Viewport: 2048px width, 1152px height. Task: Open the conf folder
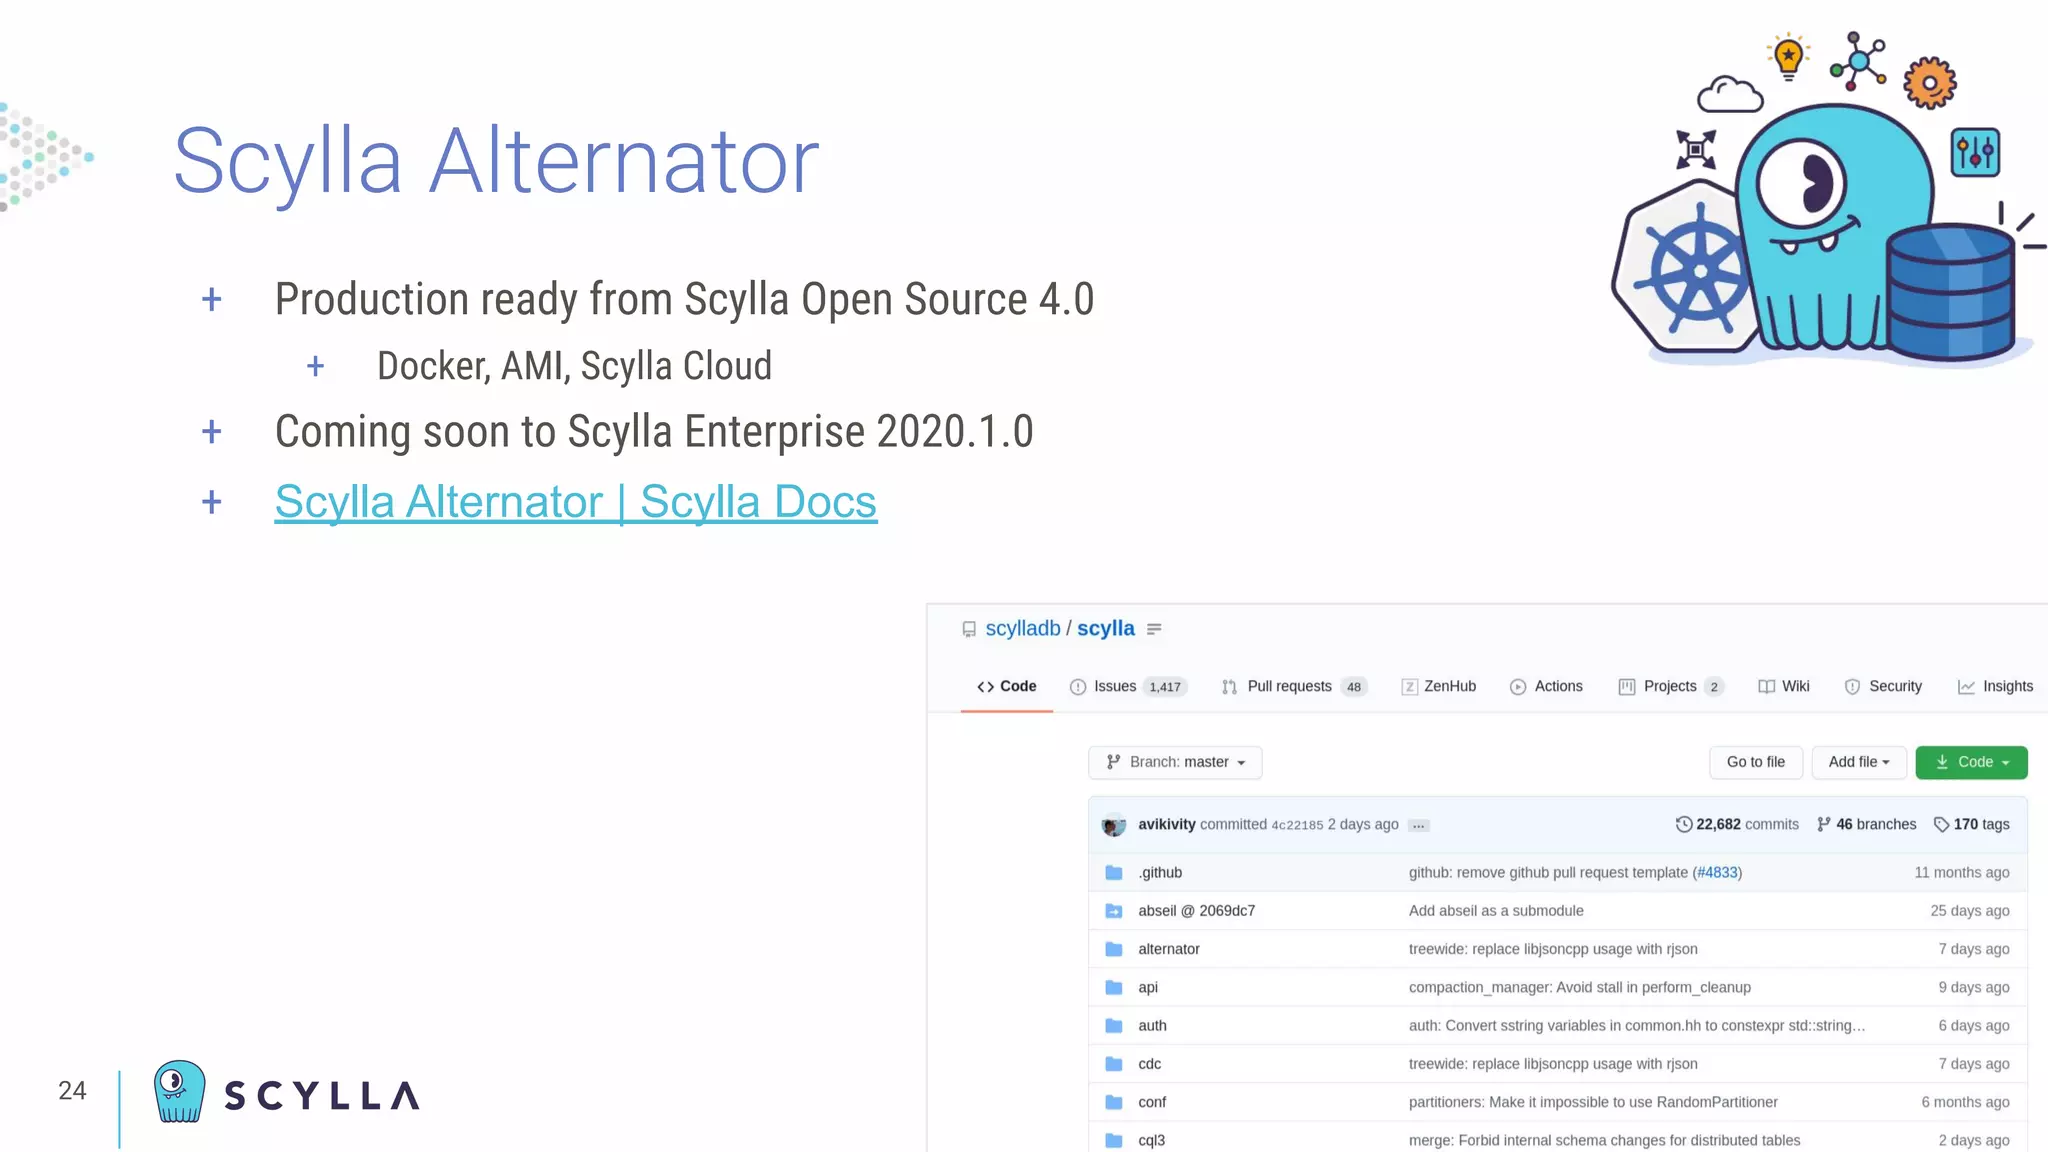point(1152,1102)
